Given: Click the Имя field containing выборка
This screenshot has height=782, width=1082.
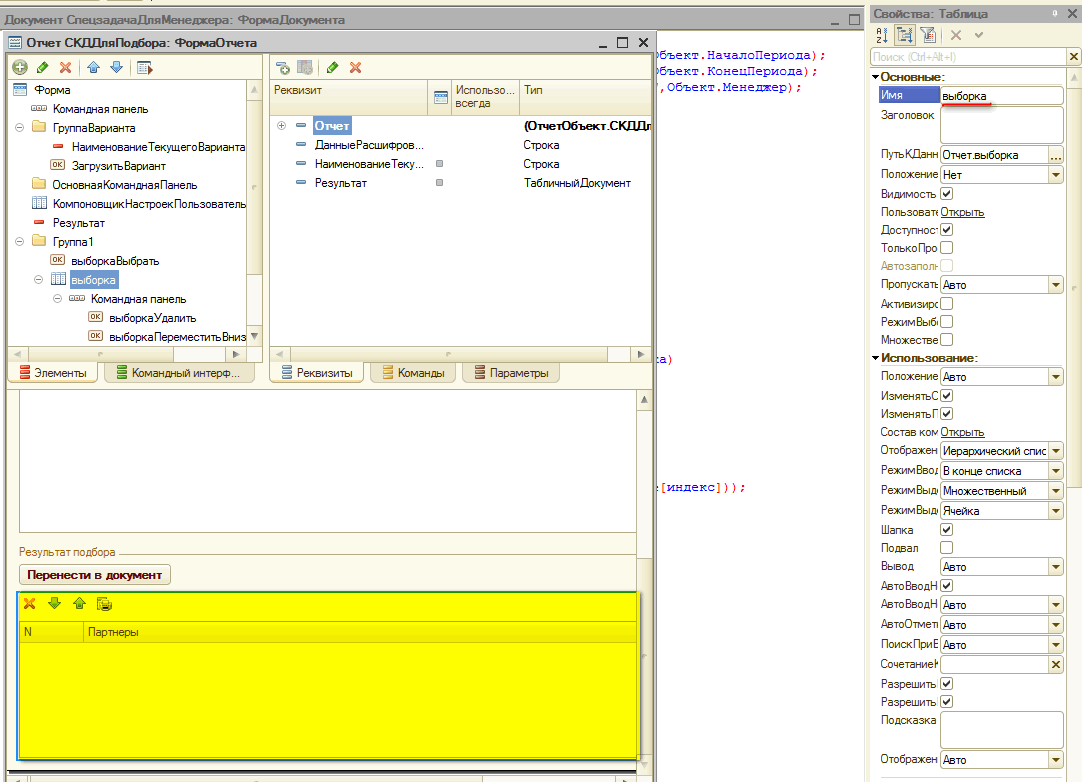Looking at the screenshot, I should tap(1001, 95).
